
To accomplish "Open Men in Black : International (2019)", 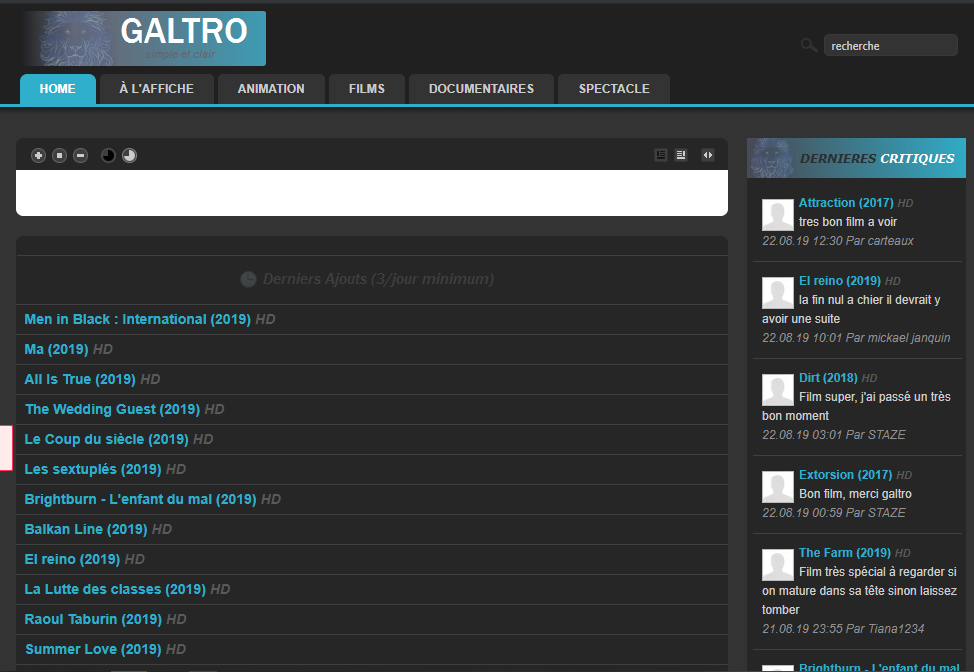I will tap(137, 319).
